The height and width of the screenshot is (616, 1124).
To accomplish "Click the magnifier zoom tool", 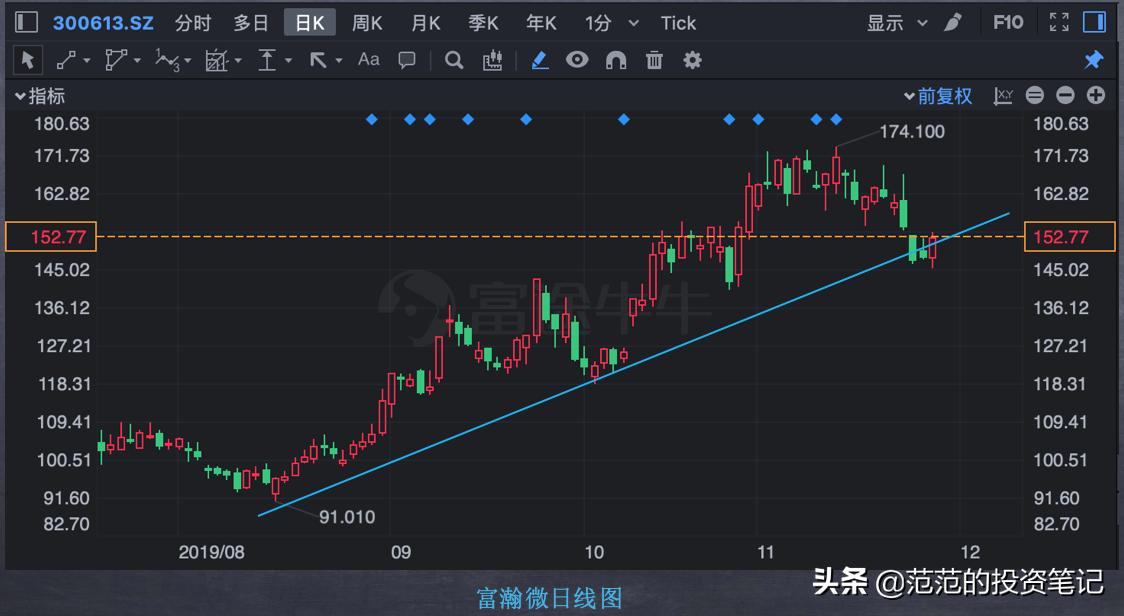I will click(x=455, y=60).
